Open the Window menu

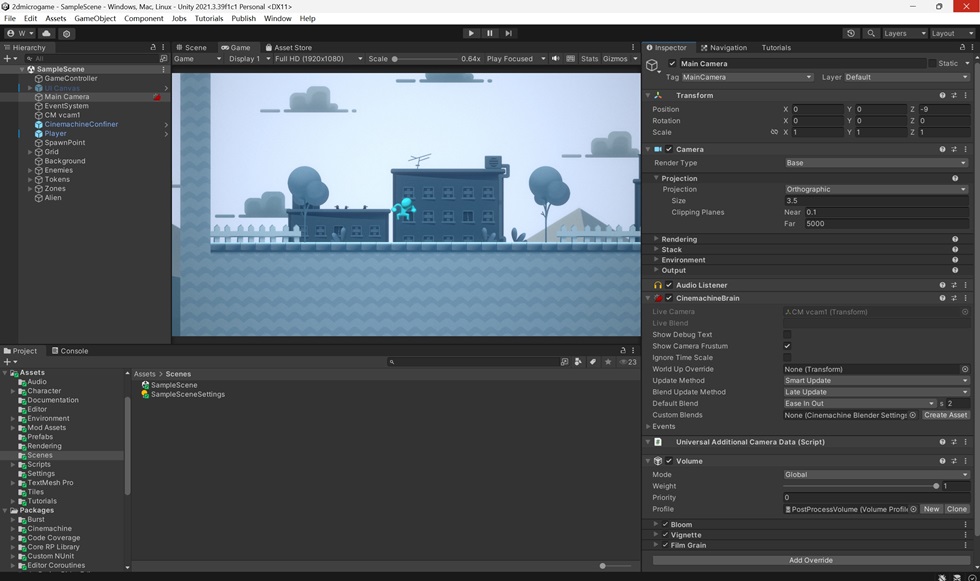point(278,18)
